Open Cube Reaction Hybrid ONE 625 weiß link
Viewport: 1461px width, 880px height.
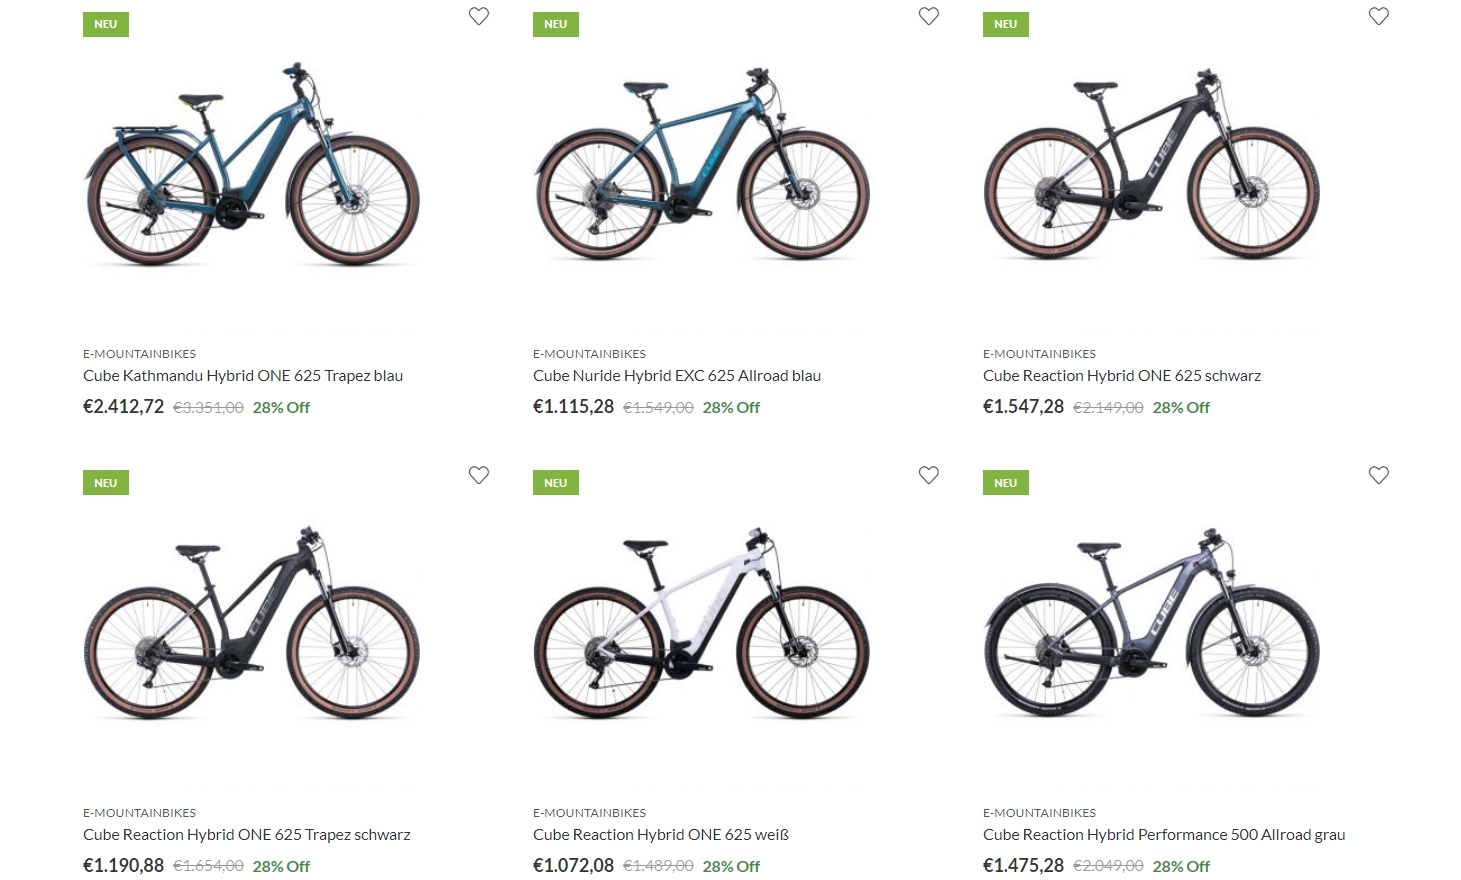point(661,835)
